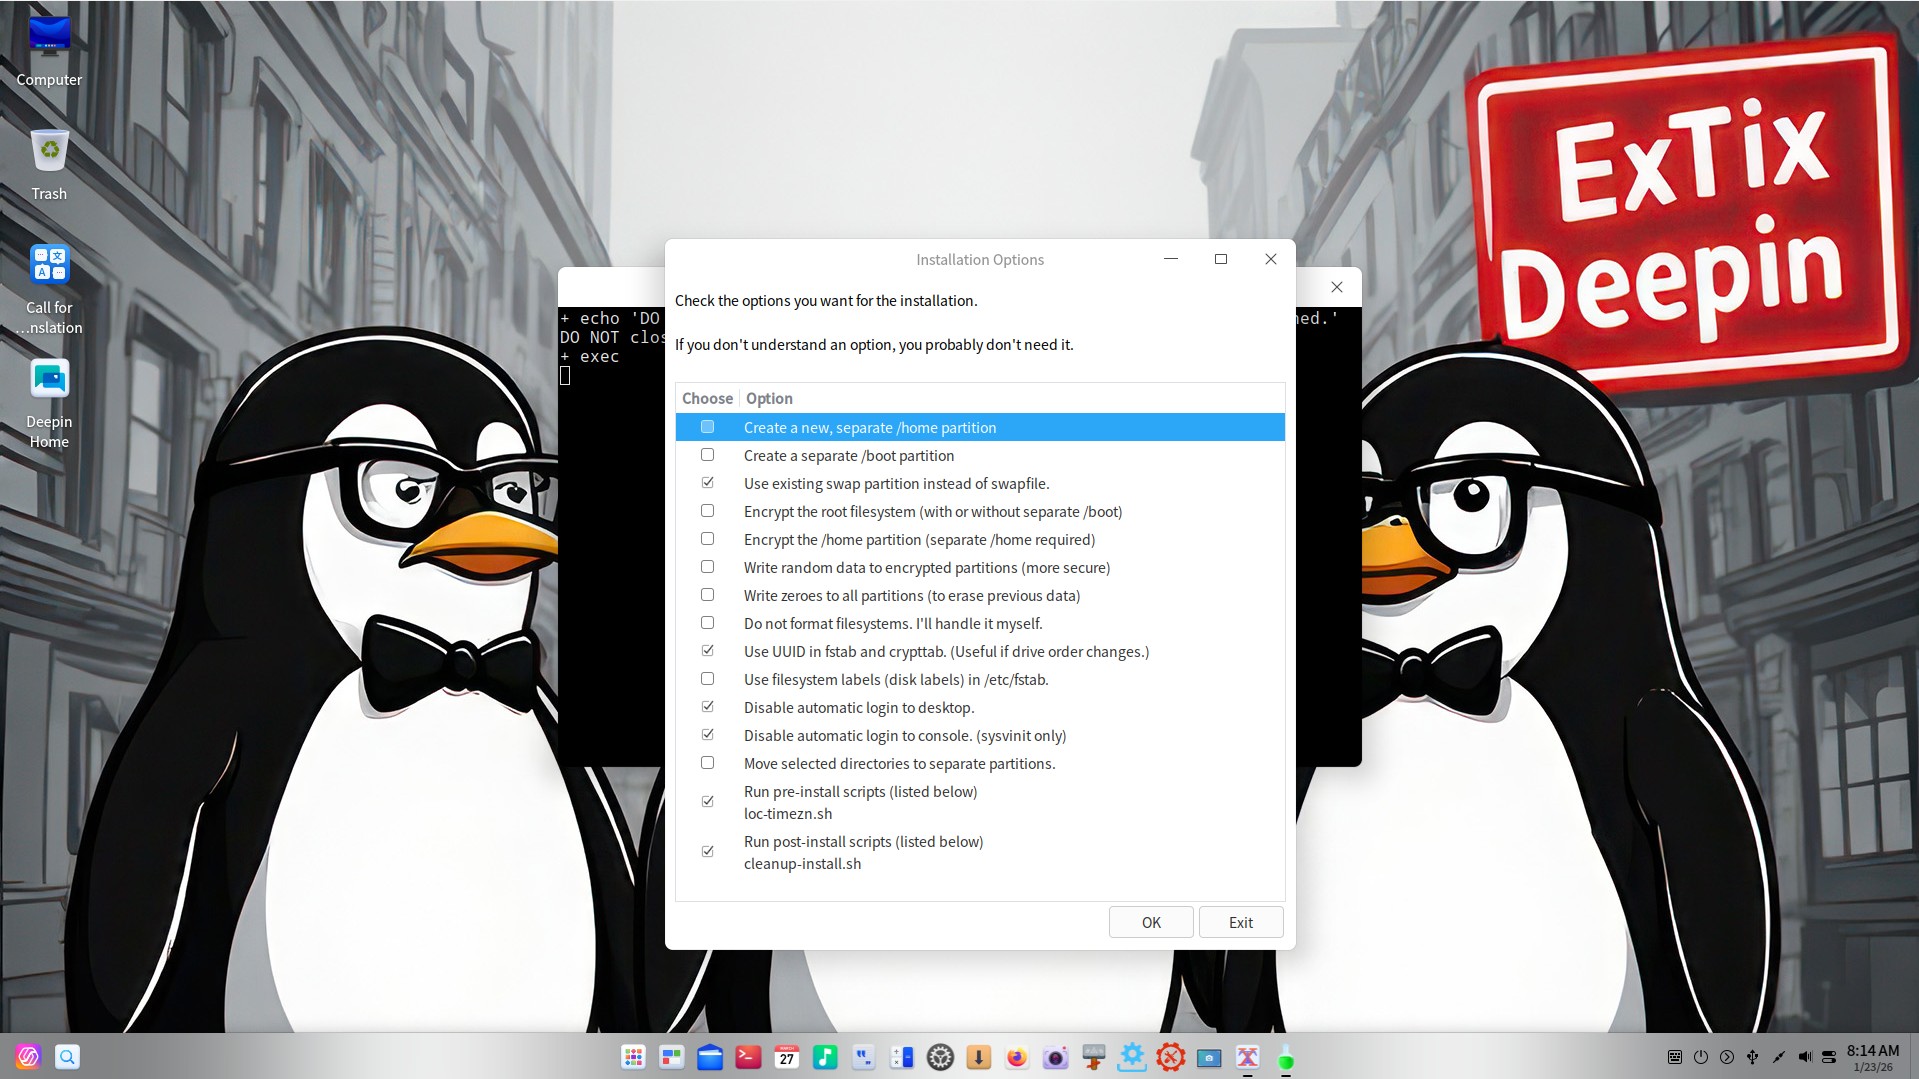Image resolution: width=1919 pixels, height=1079 pixels.
Task: Open the Calculator dock icon
Action: tap(902, 1057)
